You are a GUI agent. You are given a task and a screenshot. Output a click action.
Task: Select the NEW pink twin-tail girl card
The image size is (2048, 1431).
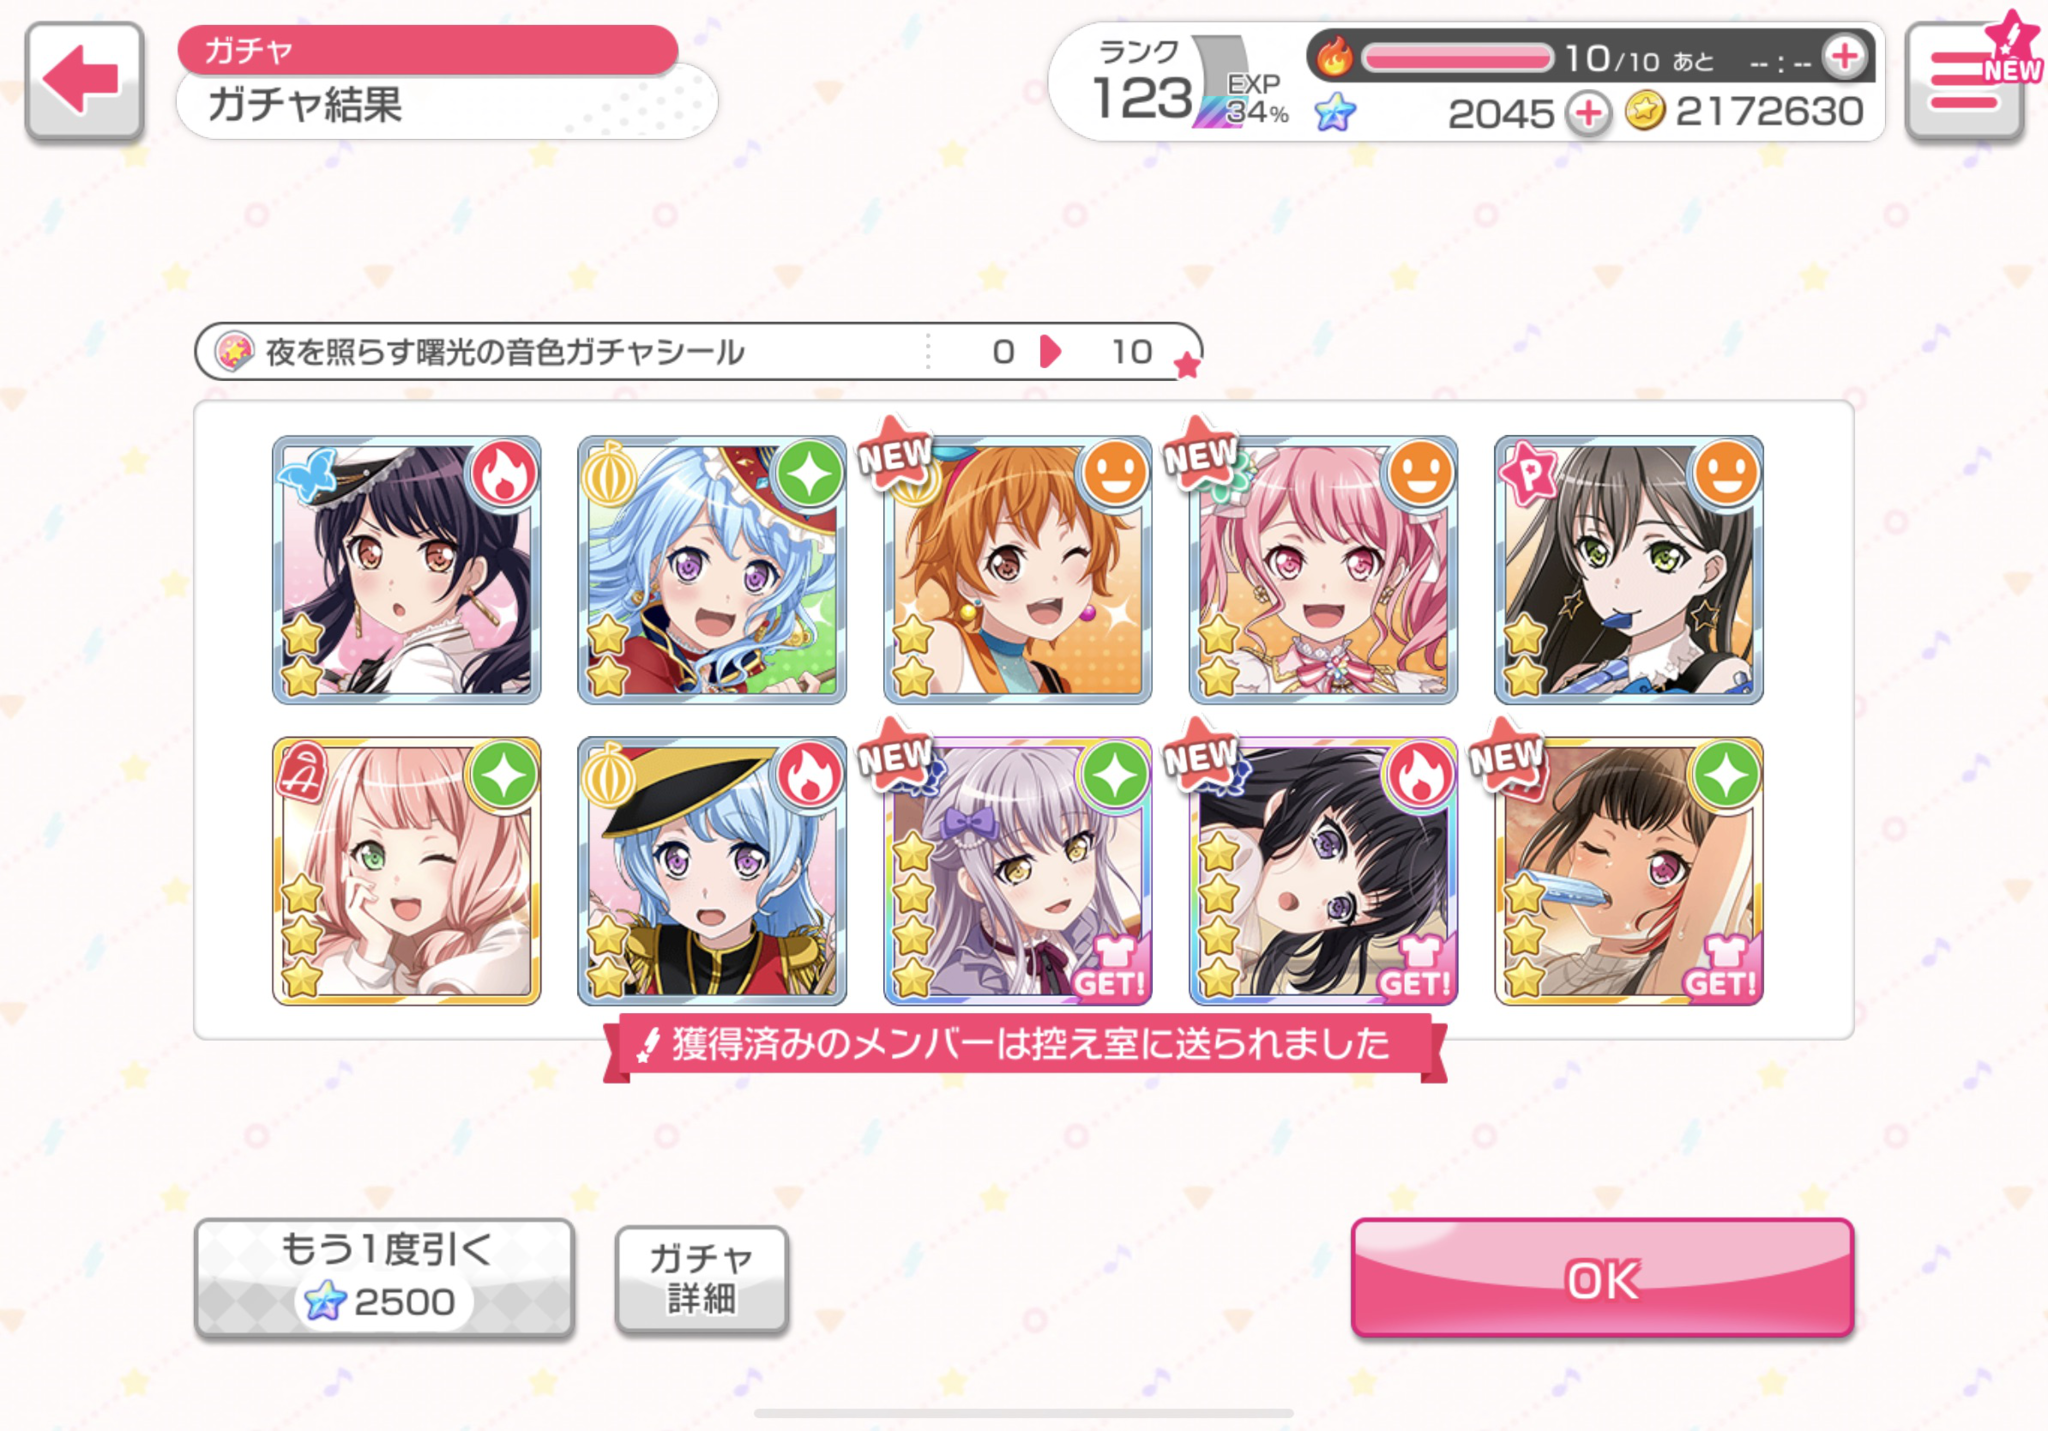pyautogui.click(x=1323, y=570)
